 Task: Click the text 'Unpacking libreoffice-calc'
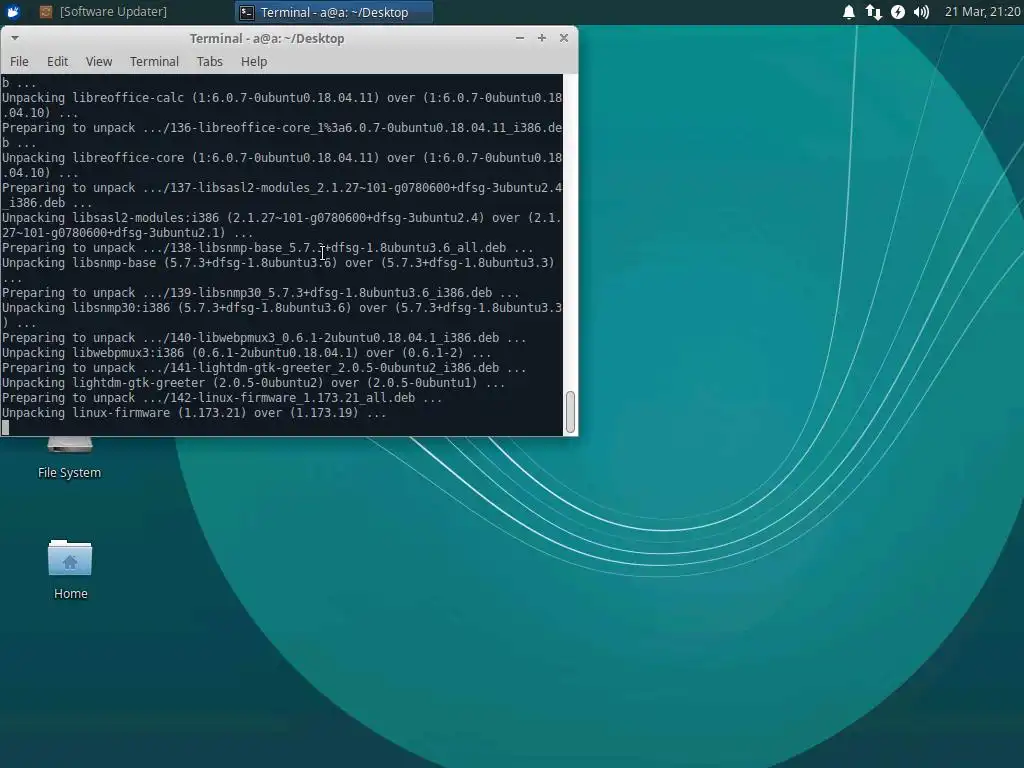(93, 97)
